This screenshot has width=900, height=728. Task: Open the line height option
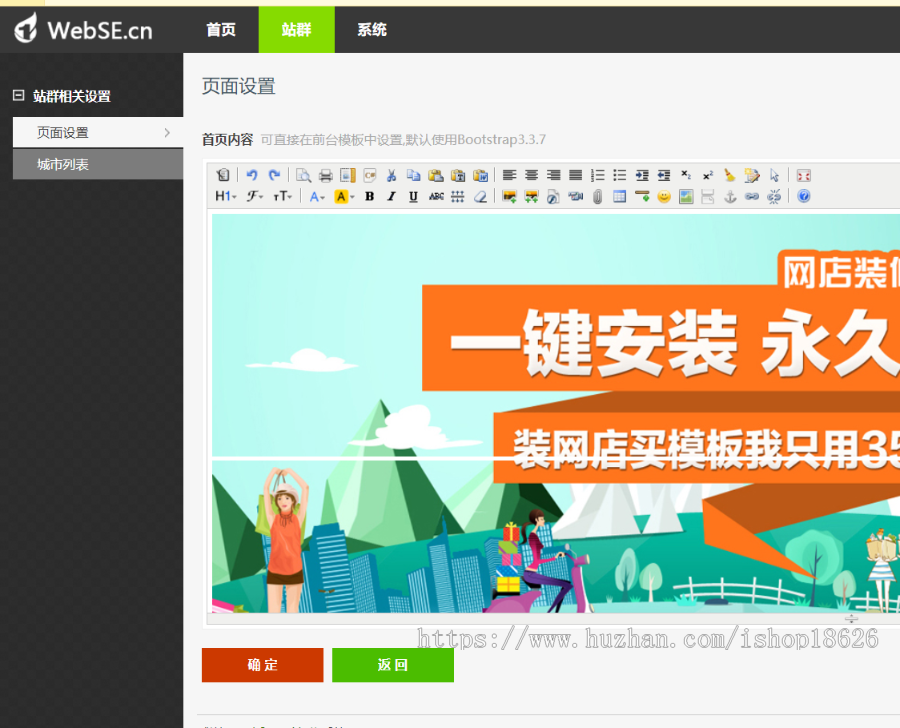pos(457,196)
